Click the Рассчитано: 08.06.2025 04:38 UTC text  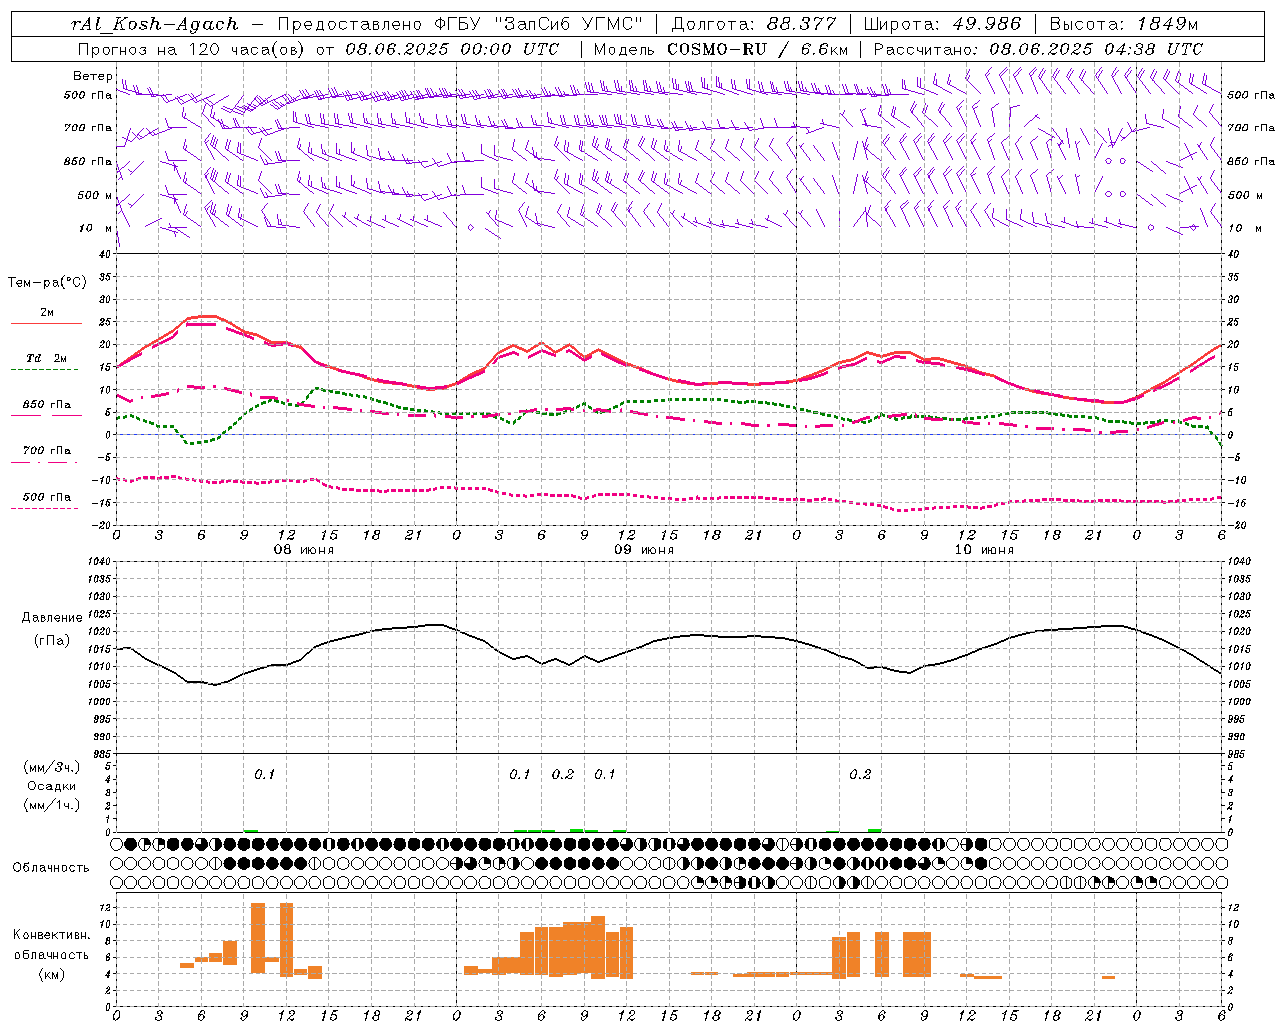tap(1038, 49)
